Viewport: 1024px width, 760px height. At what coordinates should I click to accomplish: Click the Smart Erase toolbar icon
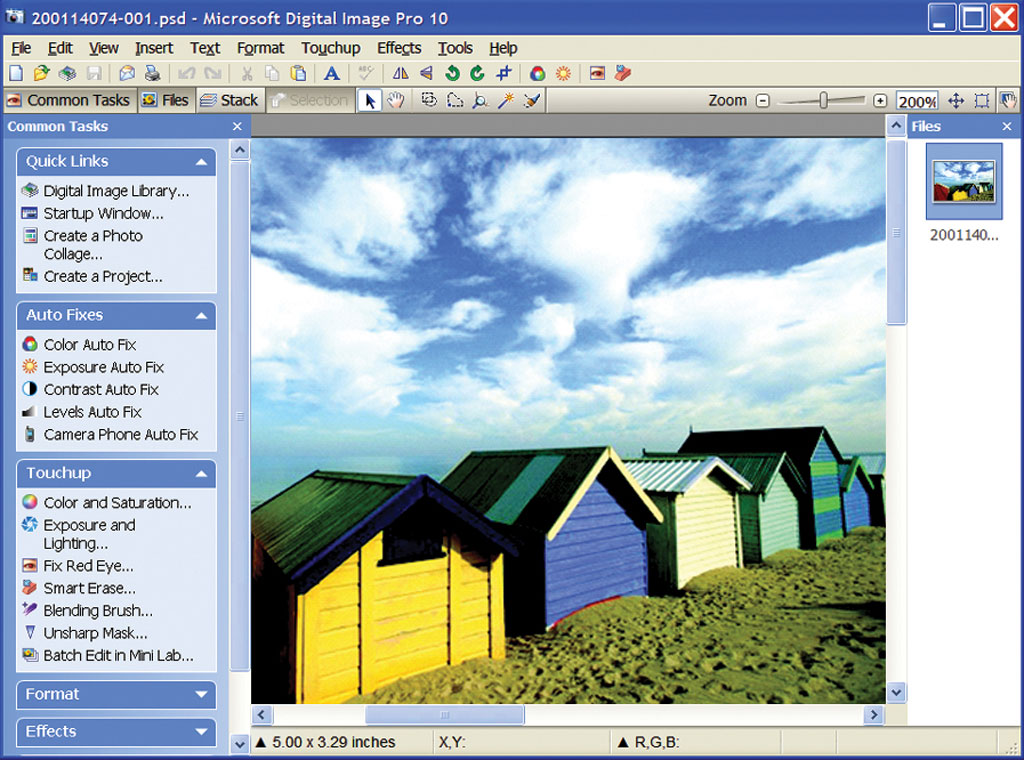point(622,73)
